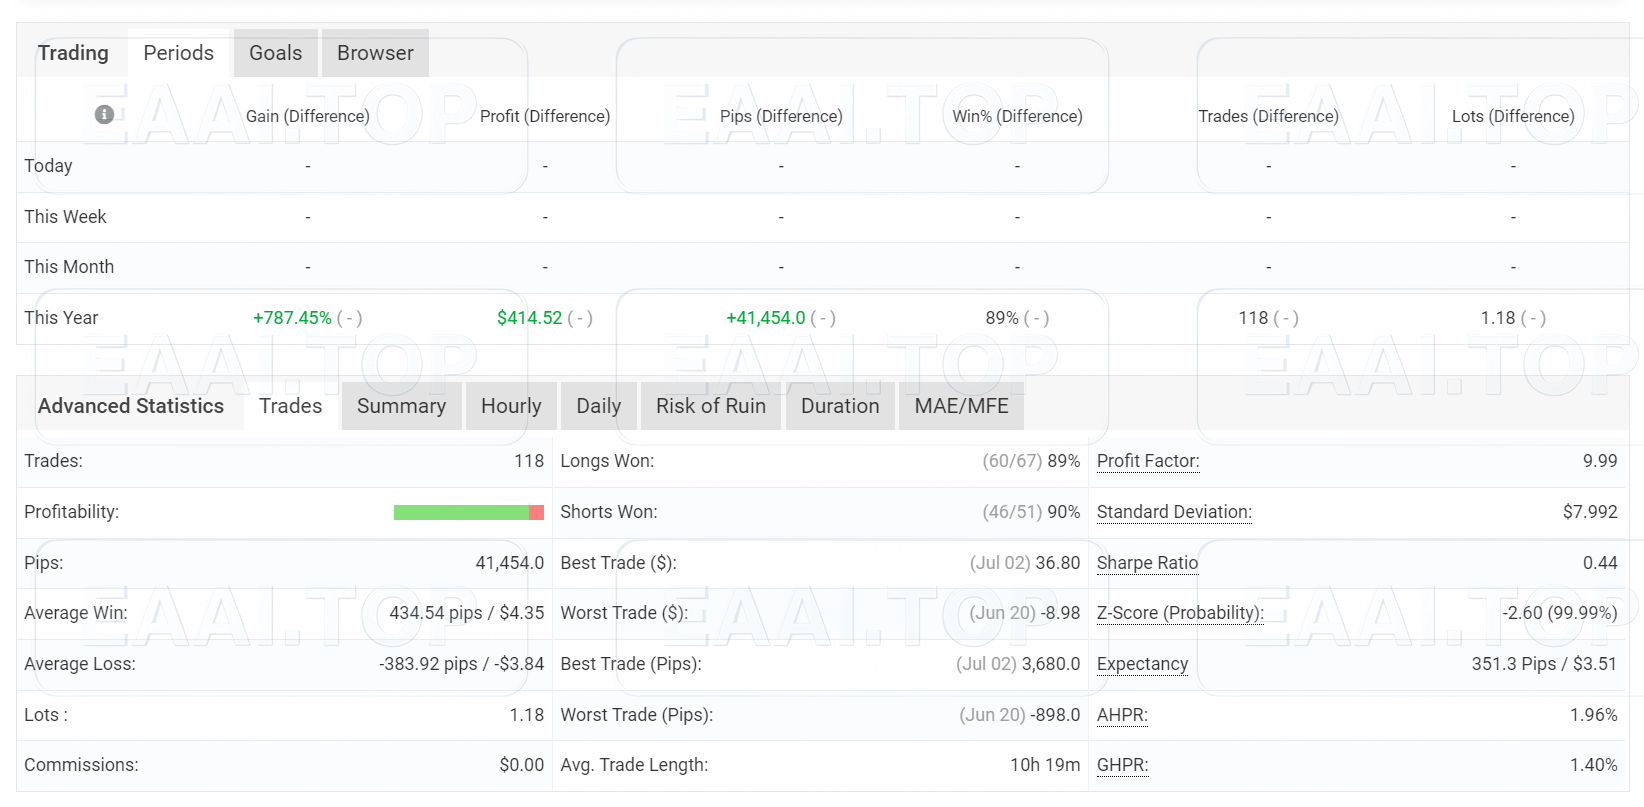Image resolution: width=1644 pixels, height=807 pixels.
Task: Click the AHPR label link
Action: (x=1121, y=715)
